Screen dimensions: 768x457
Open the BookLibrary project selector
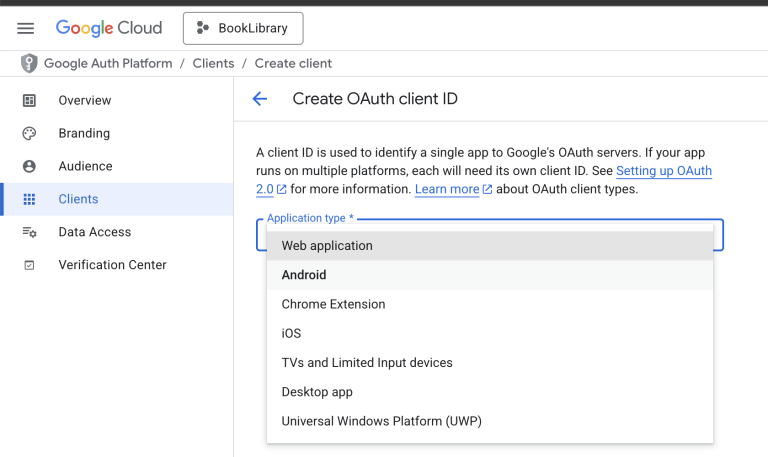tap(242, 28)
